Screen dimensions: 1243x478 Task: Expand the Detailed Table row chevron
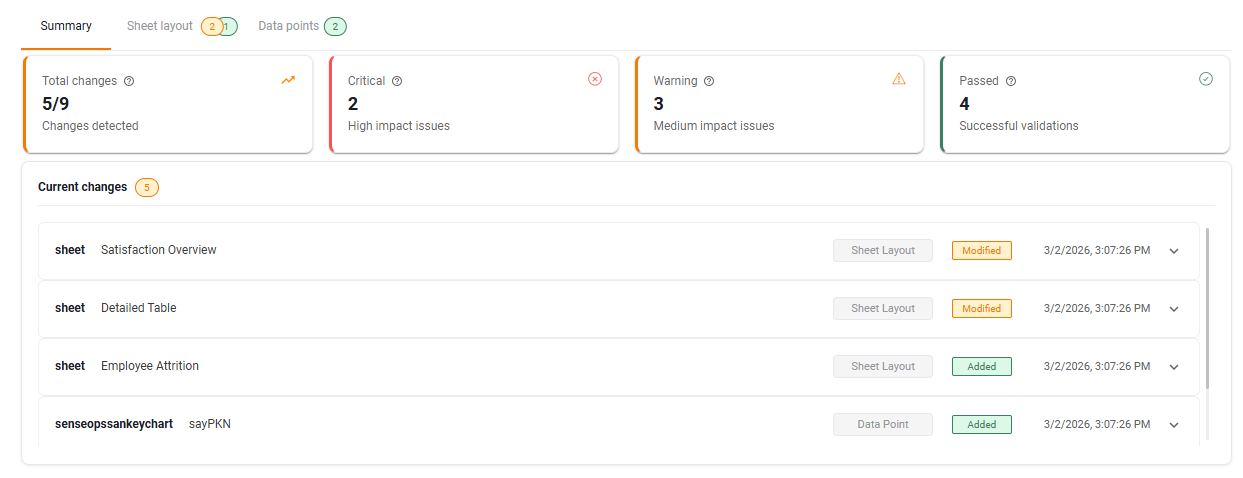[x=1174, y=309]
